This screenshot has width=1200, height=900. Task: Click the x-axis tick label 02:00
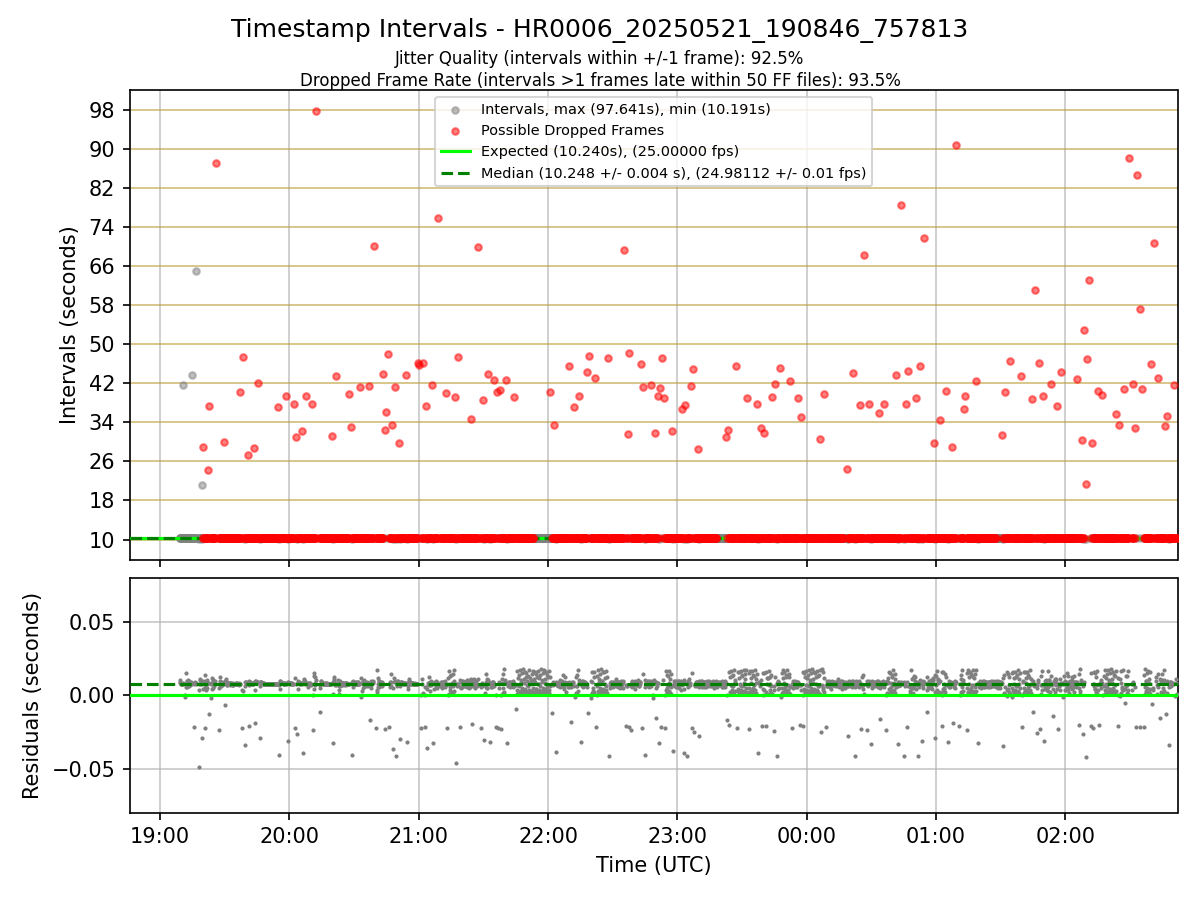click(x=1065, y=834)
